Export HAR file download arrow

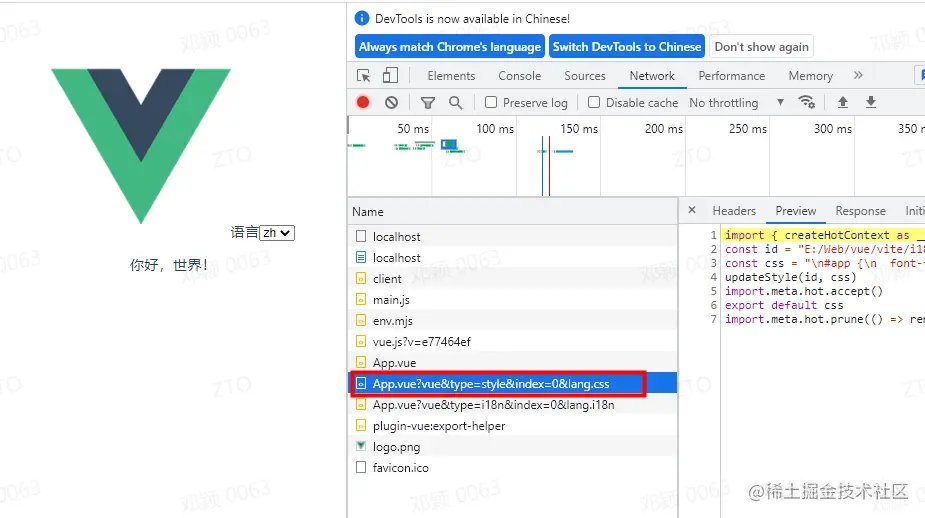pyautogui.click(x=871, y=102)
